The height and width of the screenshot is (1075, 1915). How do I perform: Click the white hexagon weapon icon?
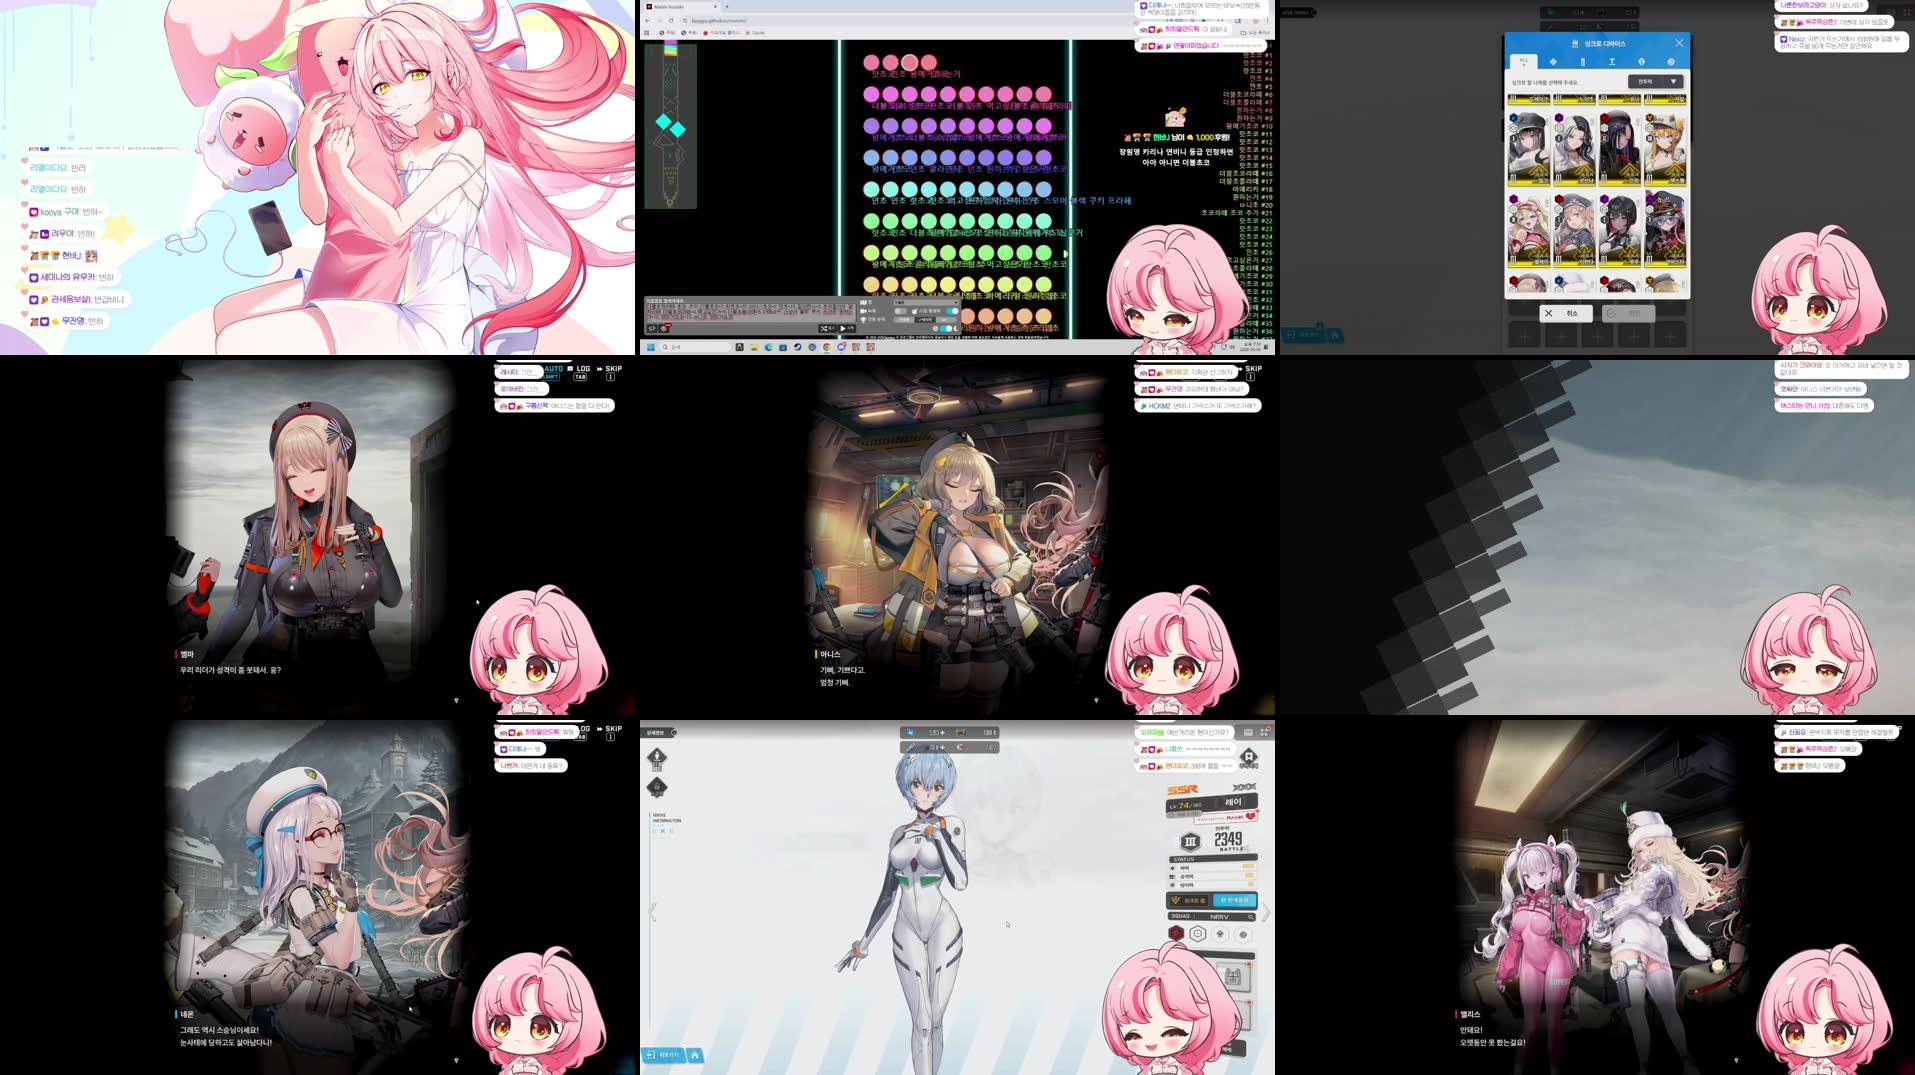point(1198,933)
